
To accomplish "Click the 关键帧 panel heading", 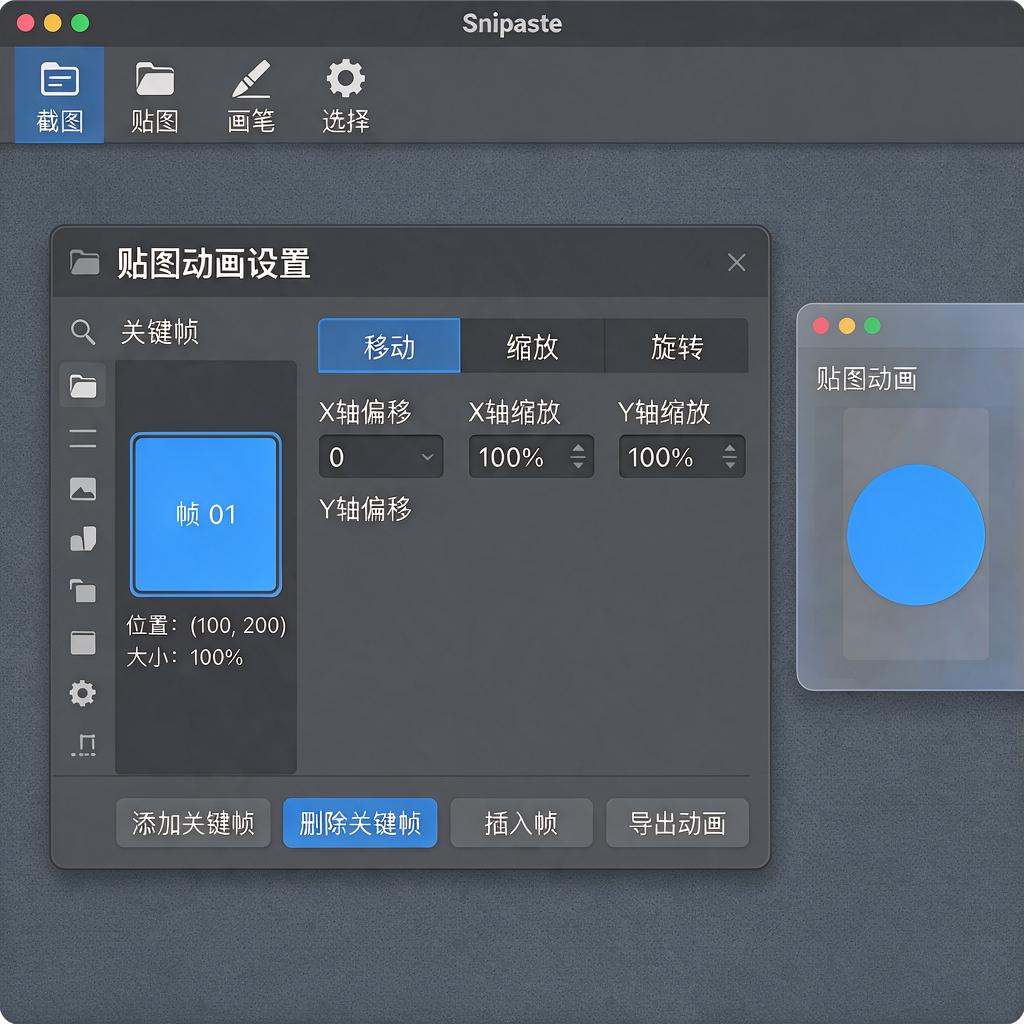I will (x=160, y=332).
